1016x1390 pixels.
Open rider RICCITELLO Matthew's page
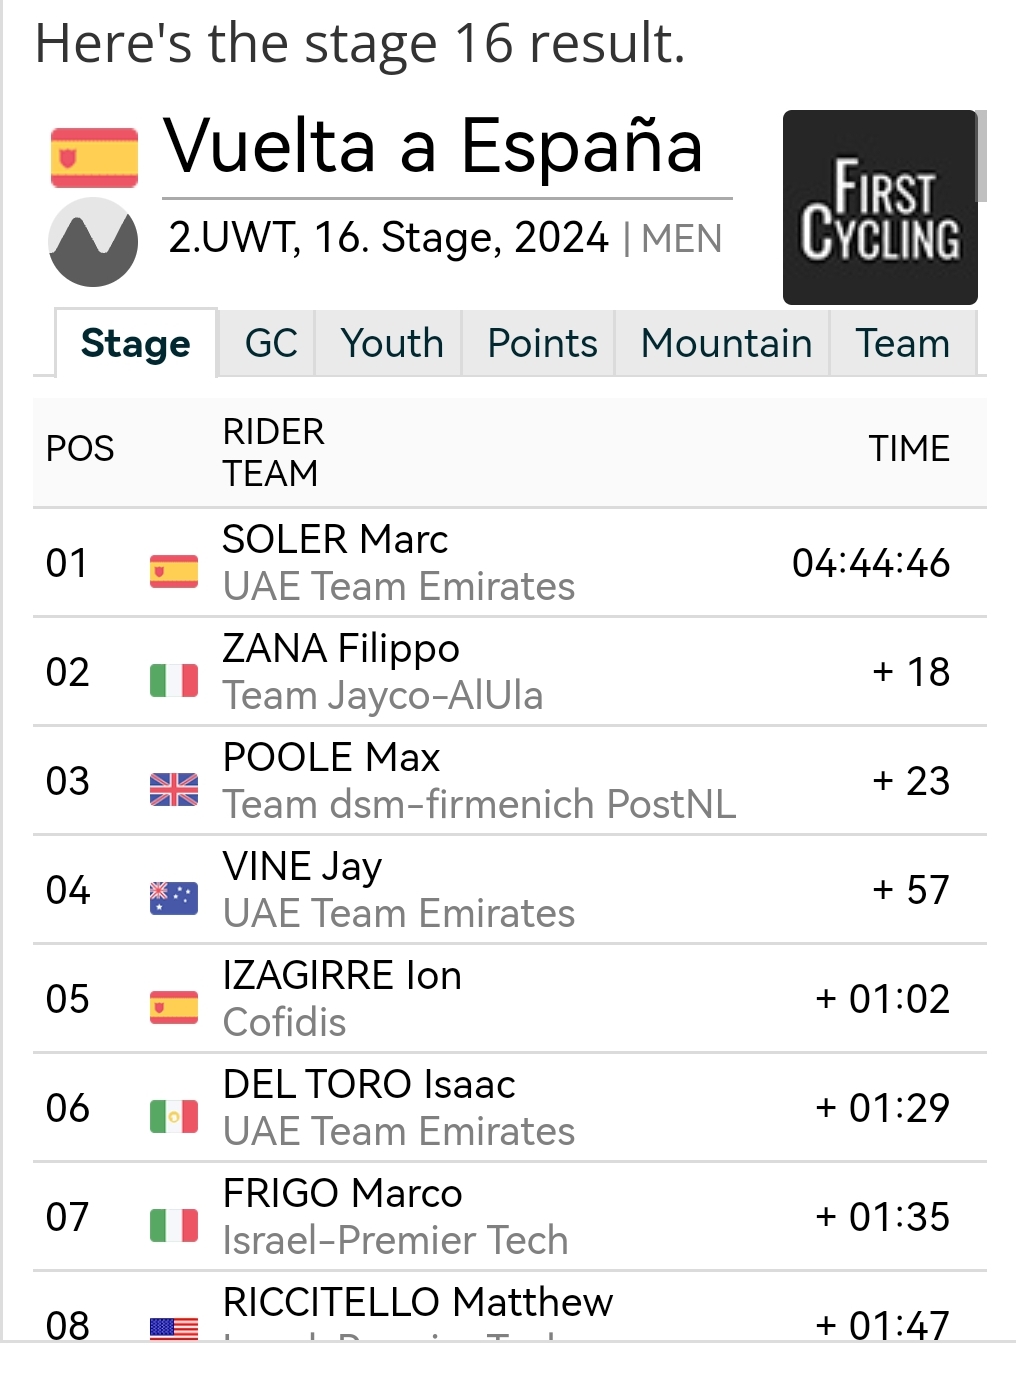pos(418,1302)
